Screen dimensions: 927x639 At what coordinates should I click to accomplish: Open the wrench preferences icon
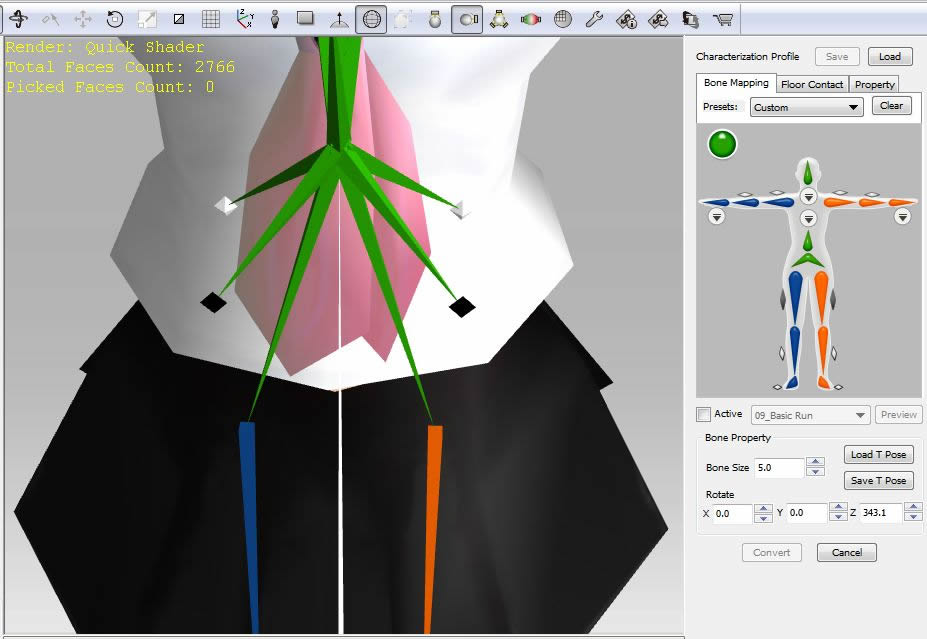[x=594, y=19]
